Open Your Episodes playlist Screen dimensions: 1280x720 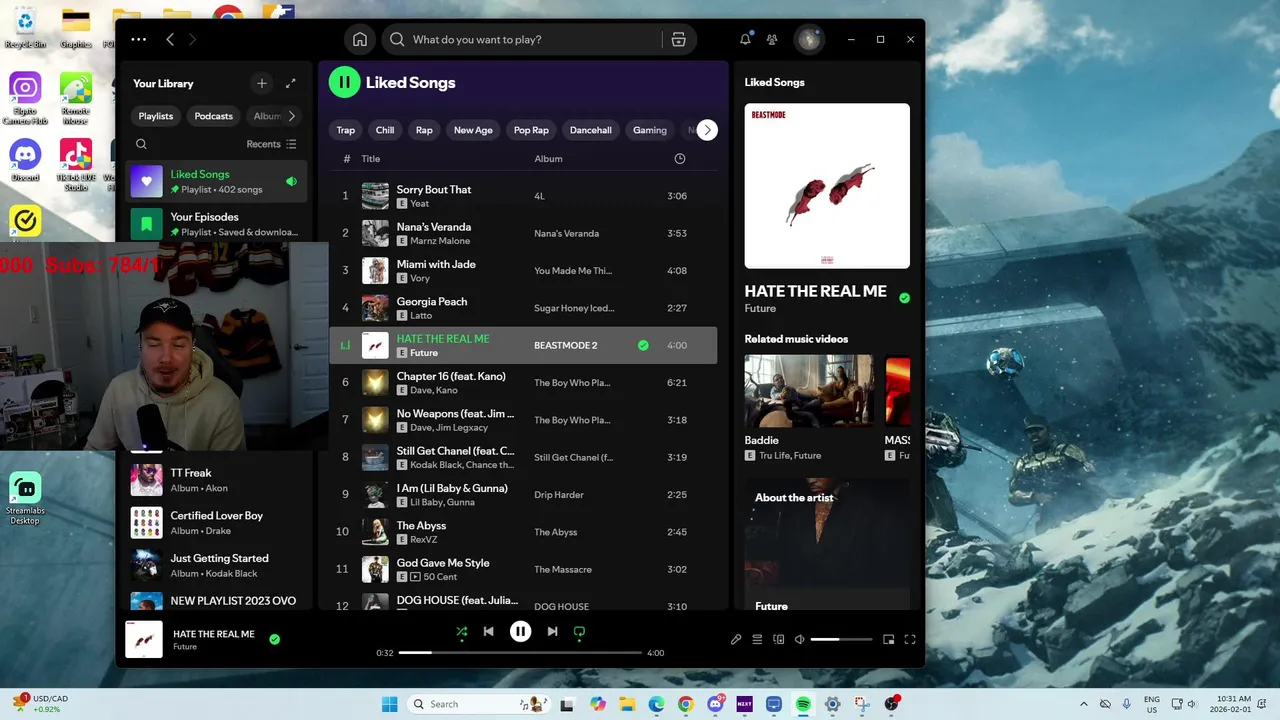click(x=216, y=224)
